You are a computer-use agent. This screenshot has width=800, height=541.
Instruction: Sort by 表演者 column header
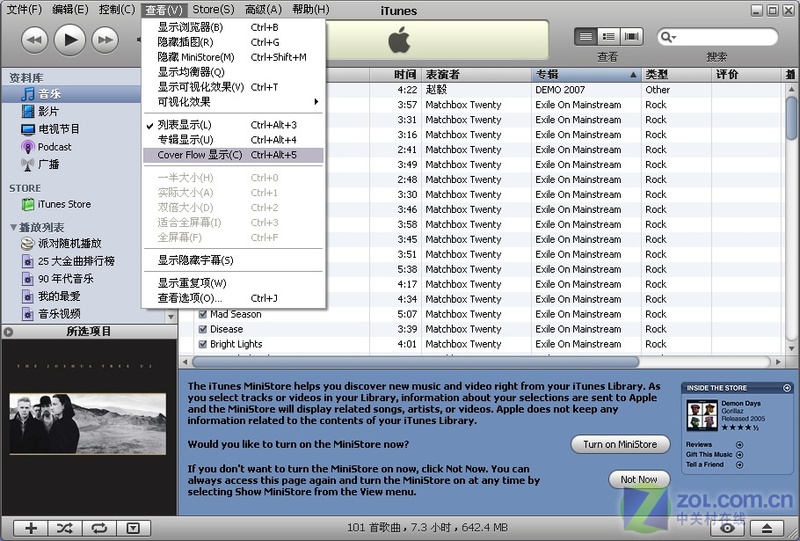[x=476, y=75]
